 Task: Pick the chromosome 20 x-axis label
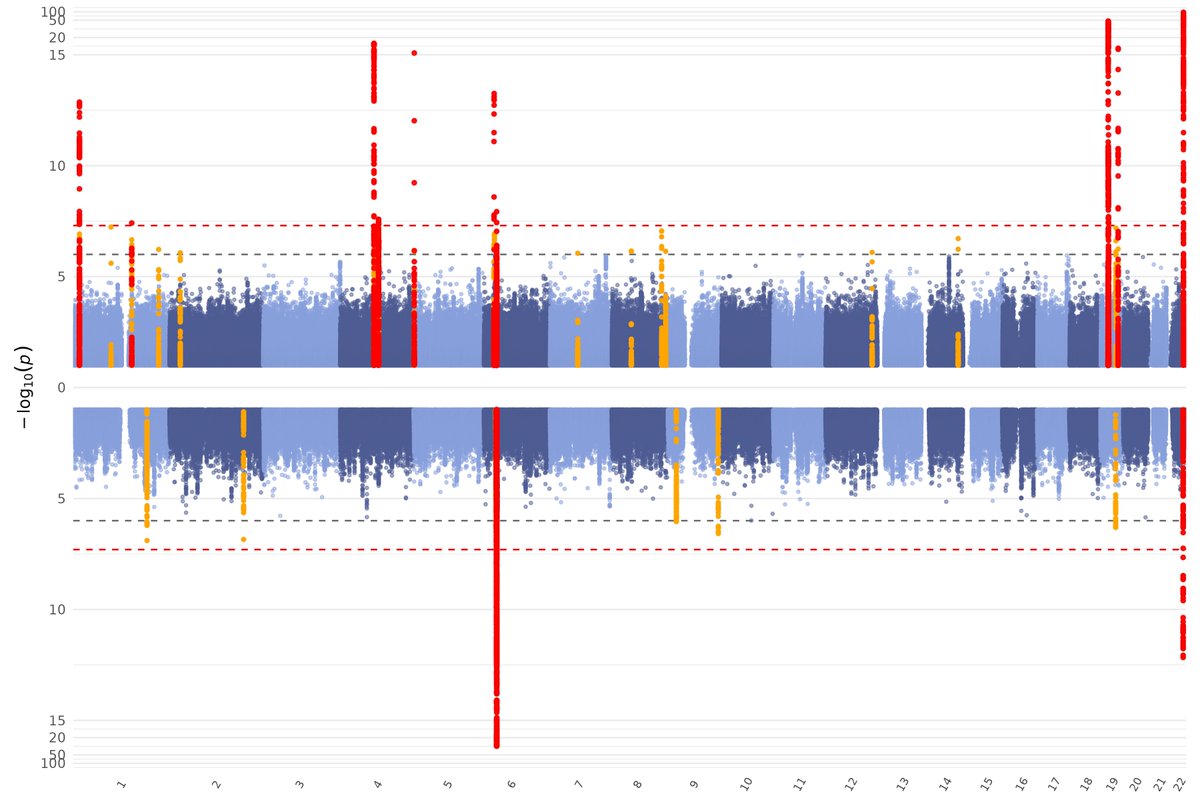click(x=1136, y=784)
